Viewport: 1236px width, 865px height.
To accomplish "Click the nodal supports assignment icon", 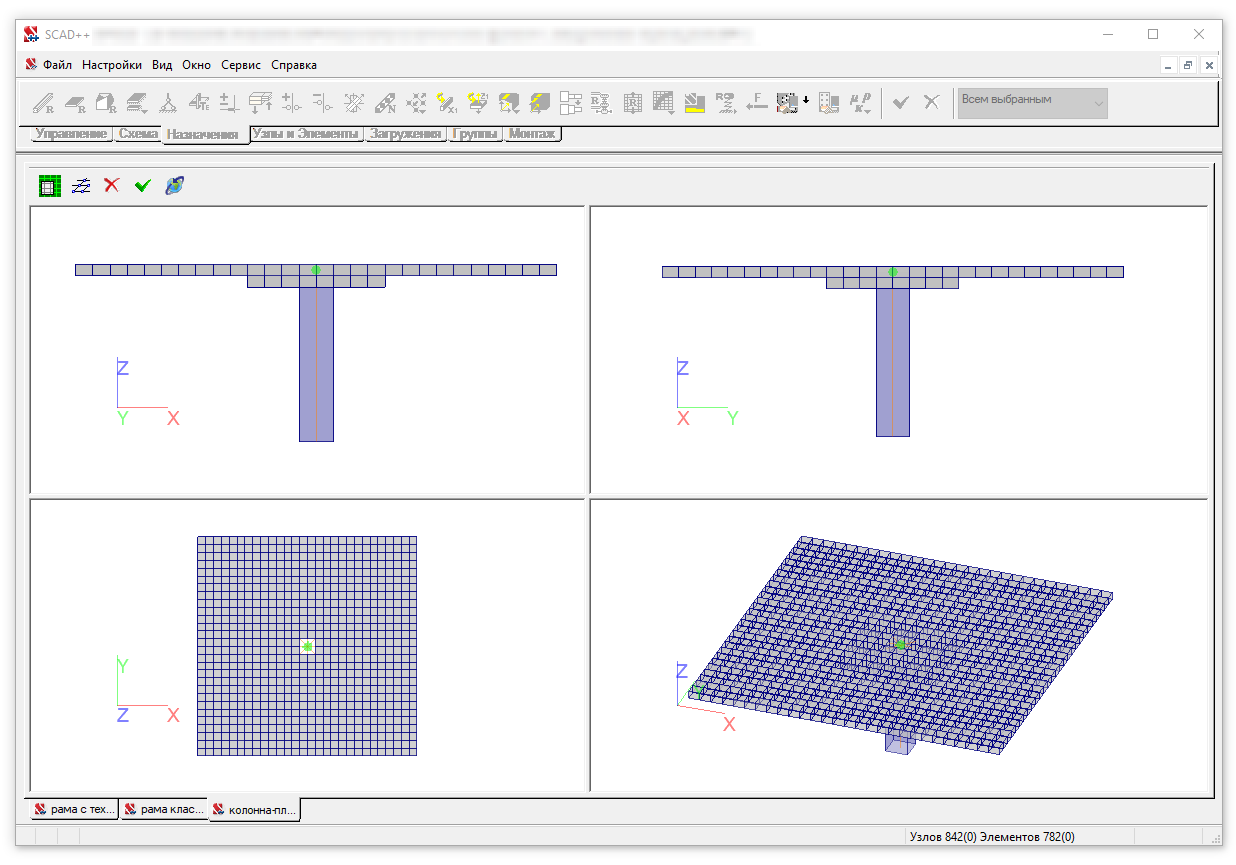I will tap(168, 102).
